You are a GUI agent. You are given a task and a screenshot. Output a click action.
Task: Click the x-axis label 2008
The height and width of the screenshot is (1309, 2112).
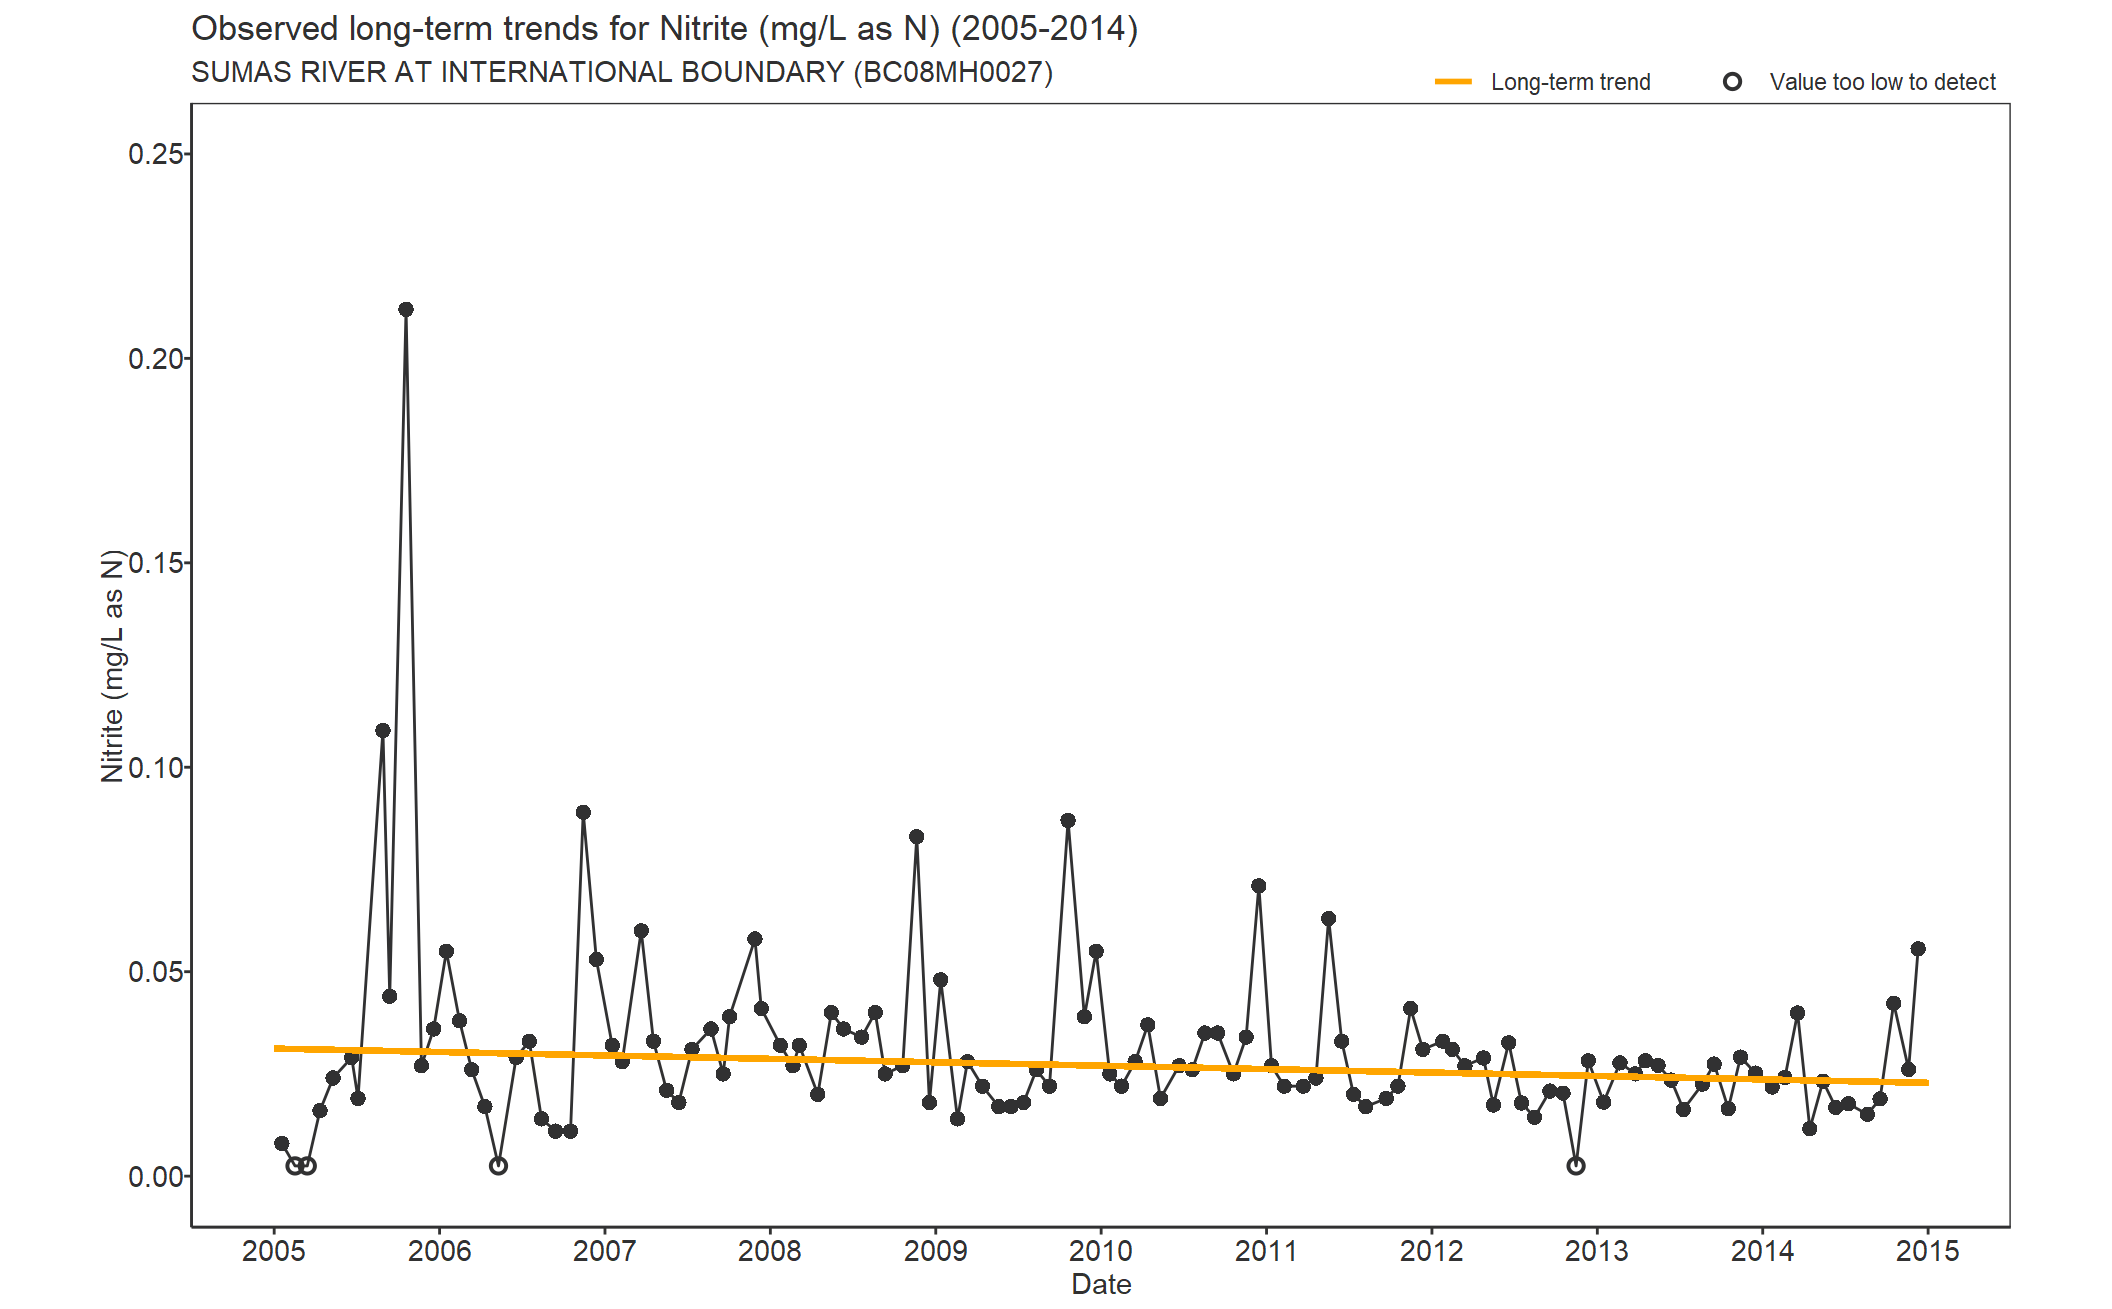tap(770, 1251)
